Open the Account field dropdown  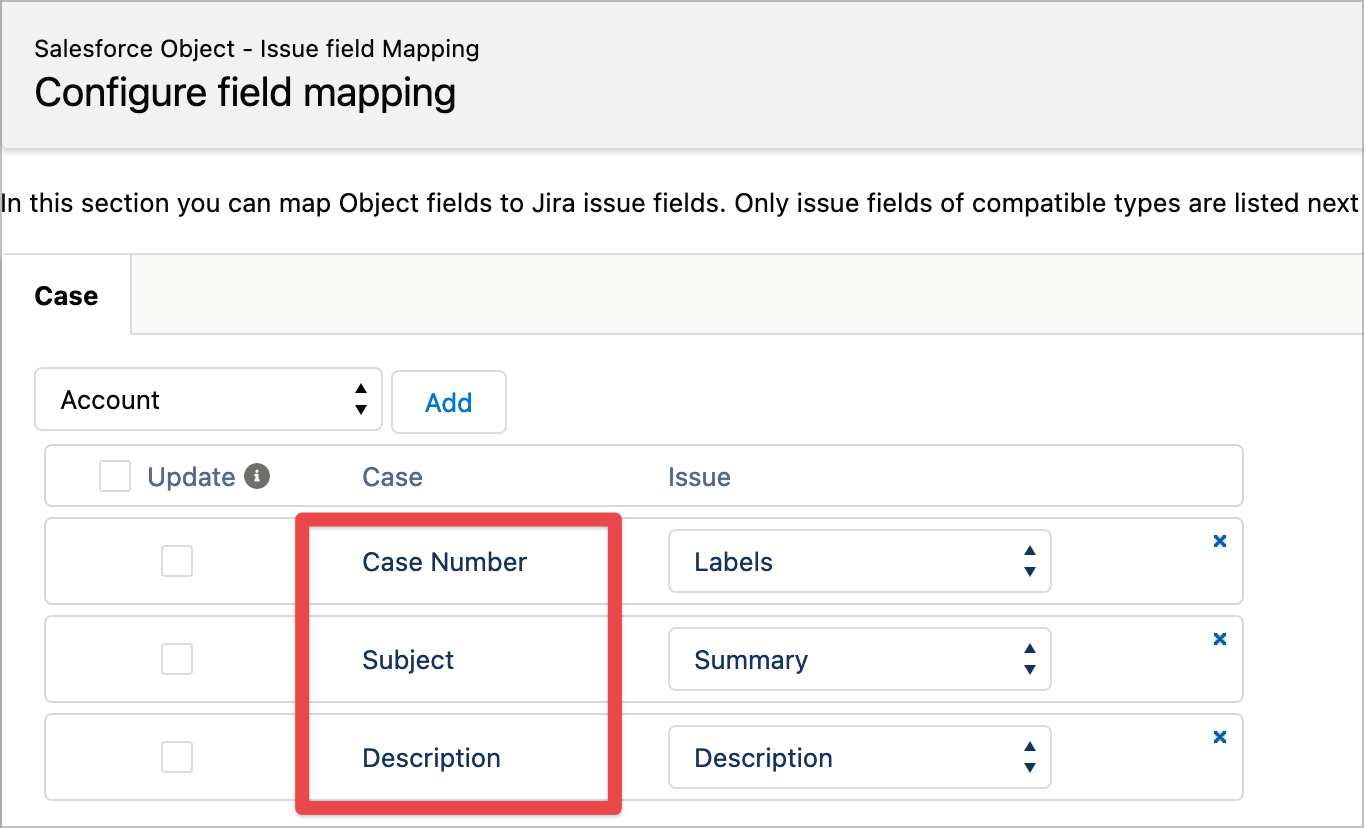click(x=208, y=400)
